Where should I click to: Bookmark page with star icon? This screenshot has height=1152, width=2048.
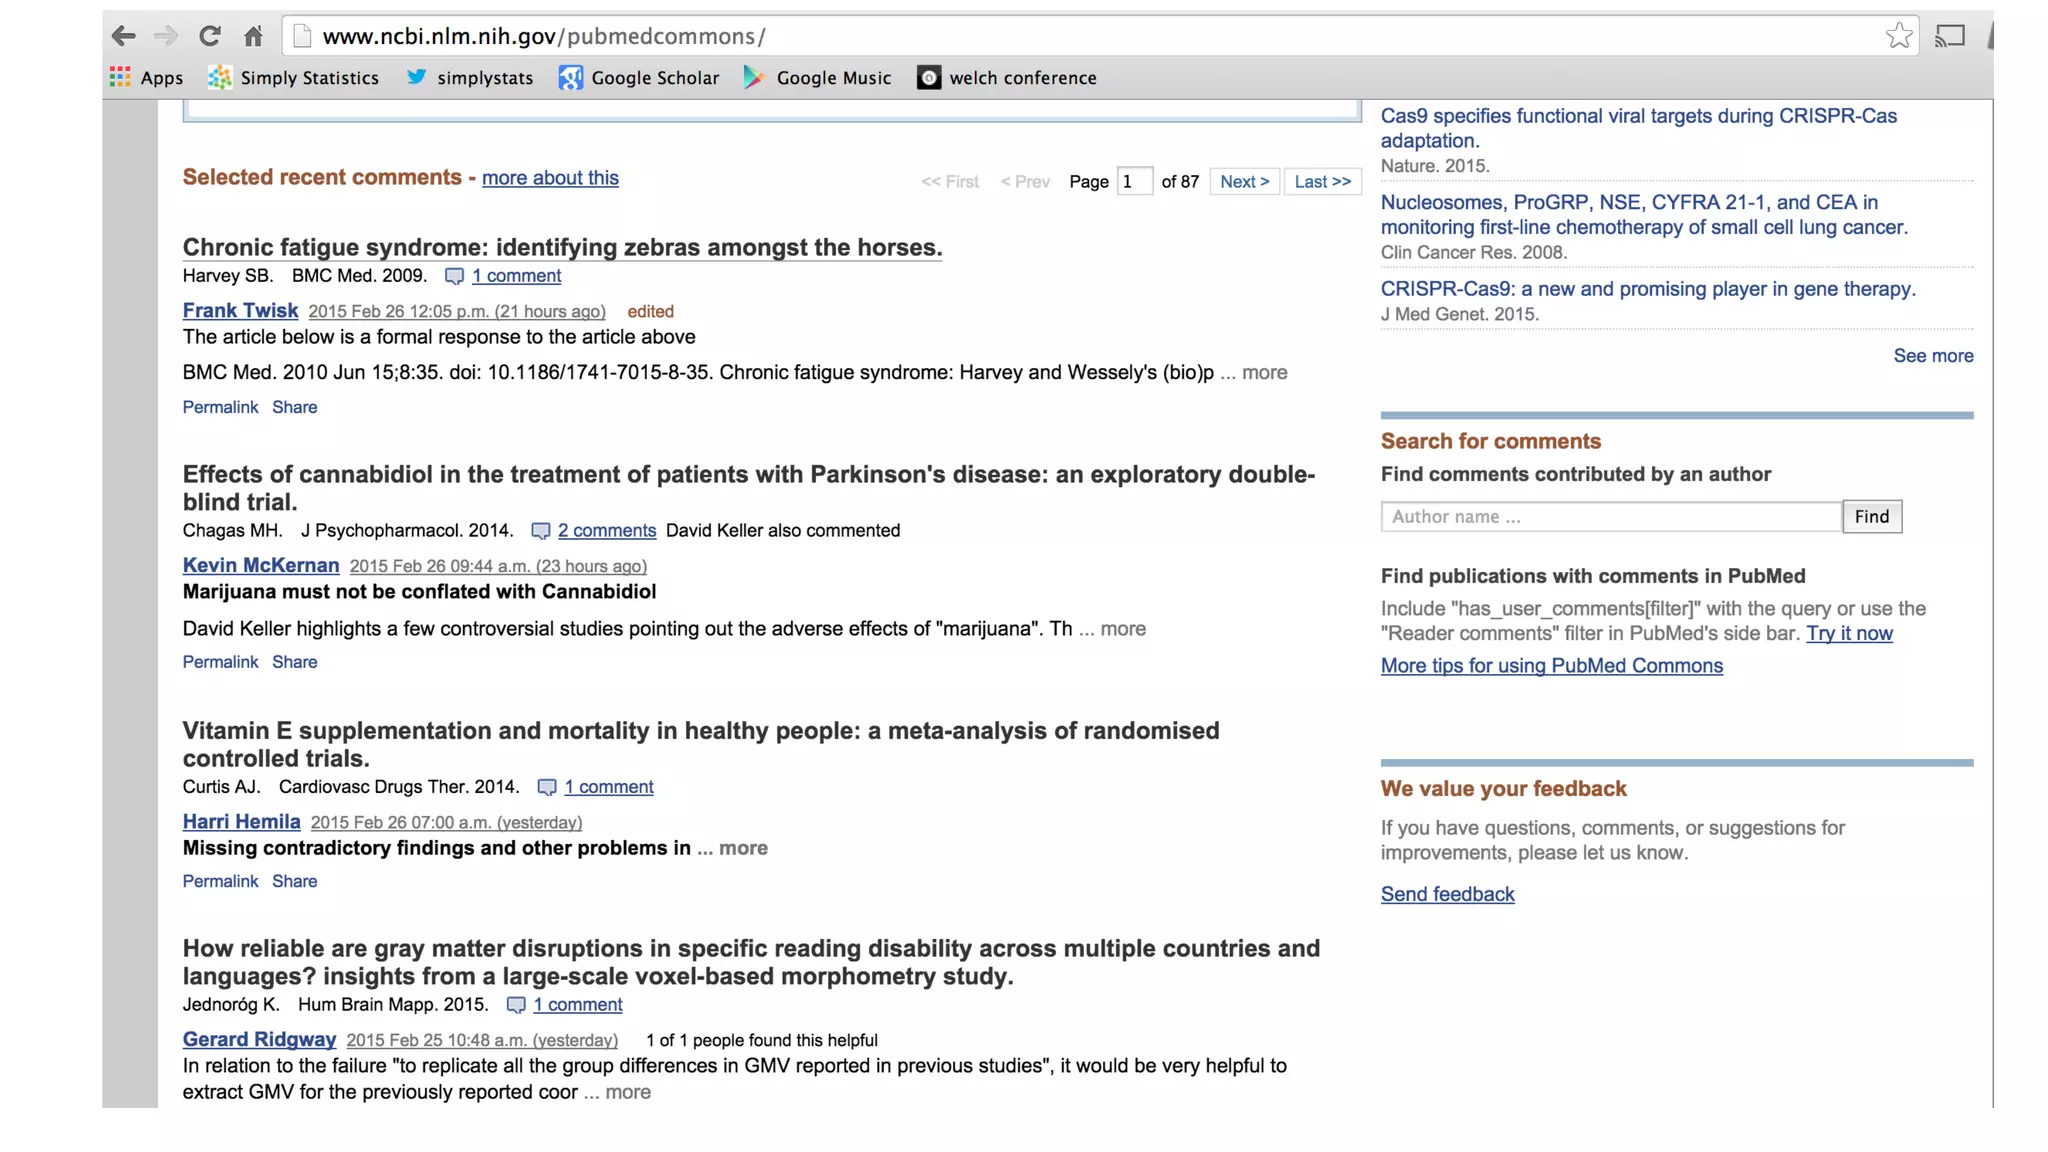click(x=1898, y=37)
